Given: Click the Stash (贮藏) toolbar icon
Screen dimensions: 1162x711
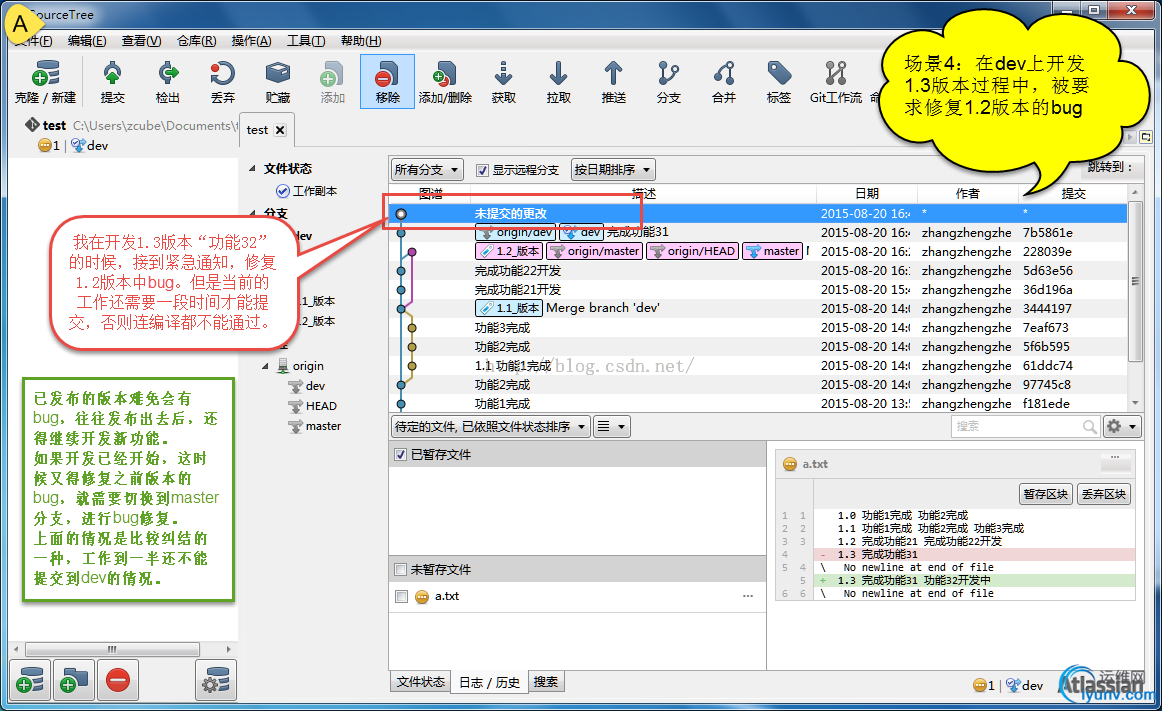Looking at the screenshot, I should pyautogui.click(x=278, y=82).
